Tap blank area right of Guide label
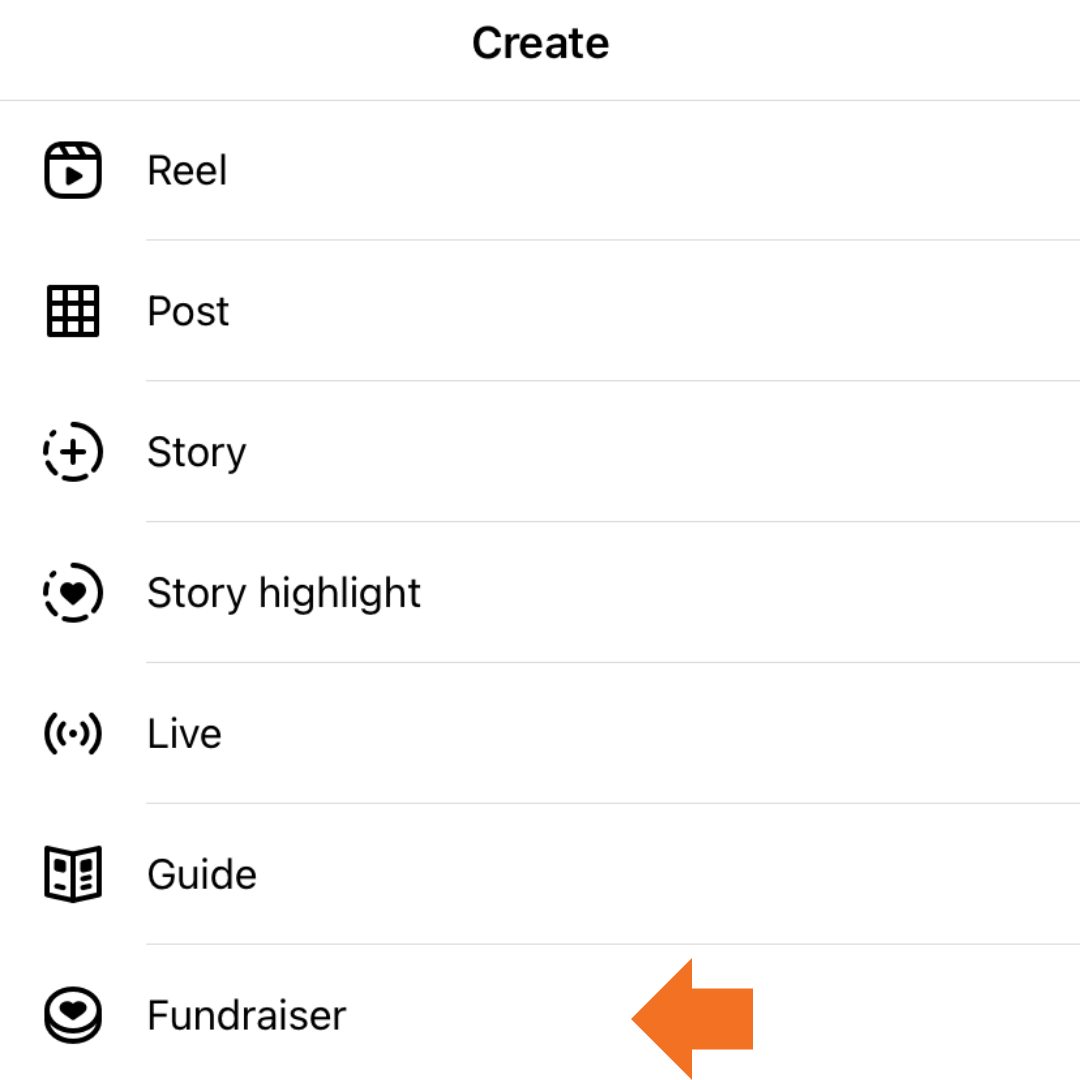This screenshot has height=1080, width=1080. (x=650, y=875)
